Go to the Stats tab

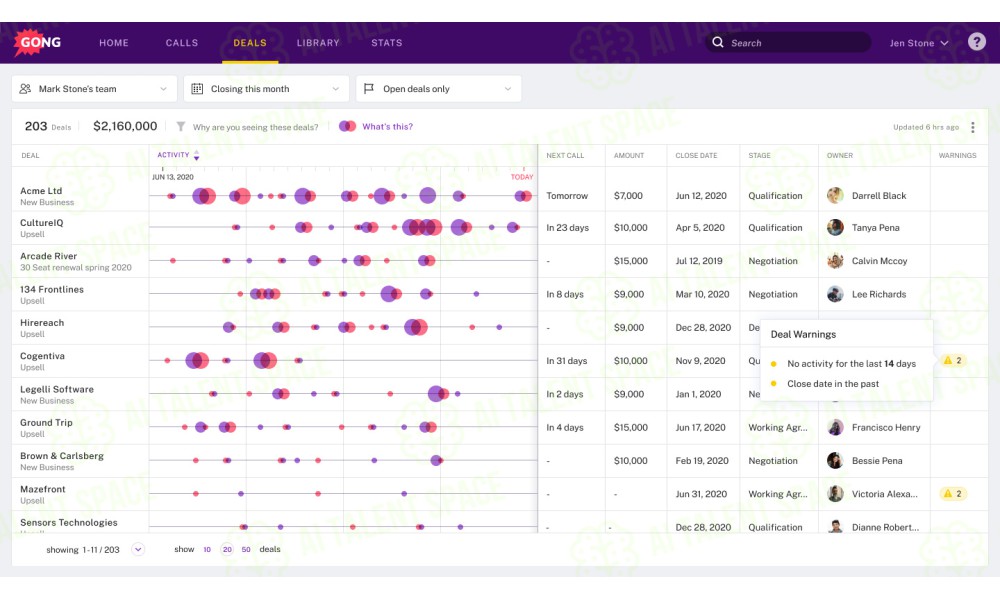pyautogui.click(x=386, y=43)
